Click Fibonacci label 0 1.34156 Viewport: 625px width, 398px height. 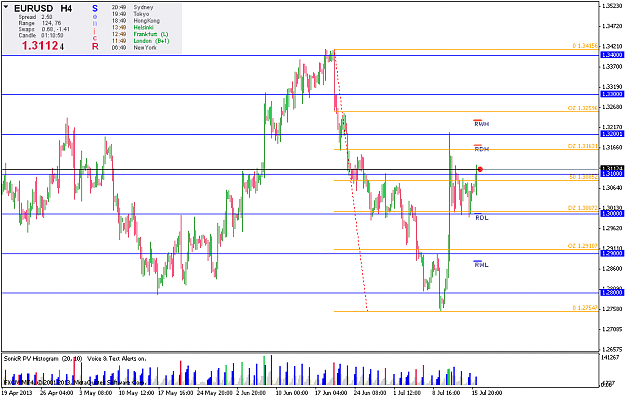coord(585,46)
